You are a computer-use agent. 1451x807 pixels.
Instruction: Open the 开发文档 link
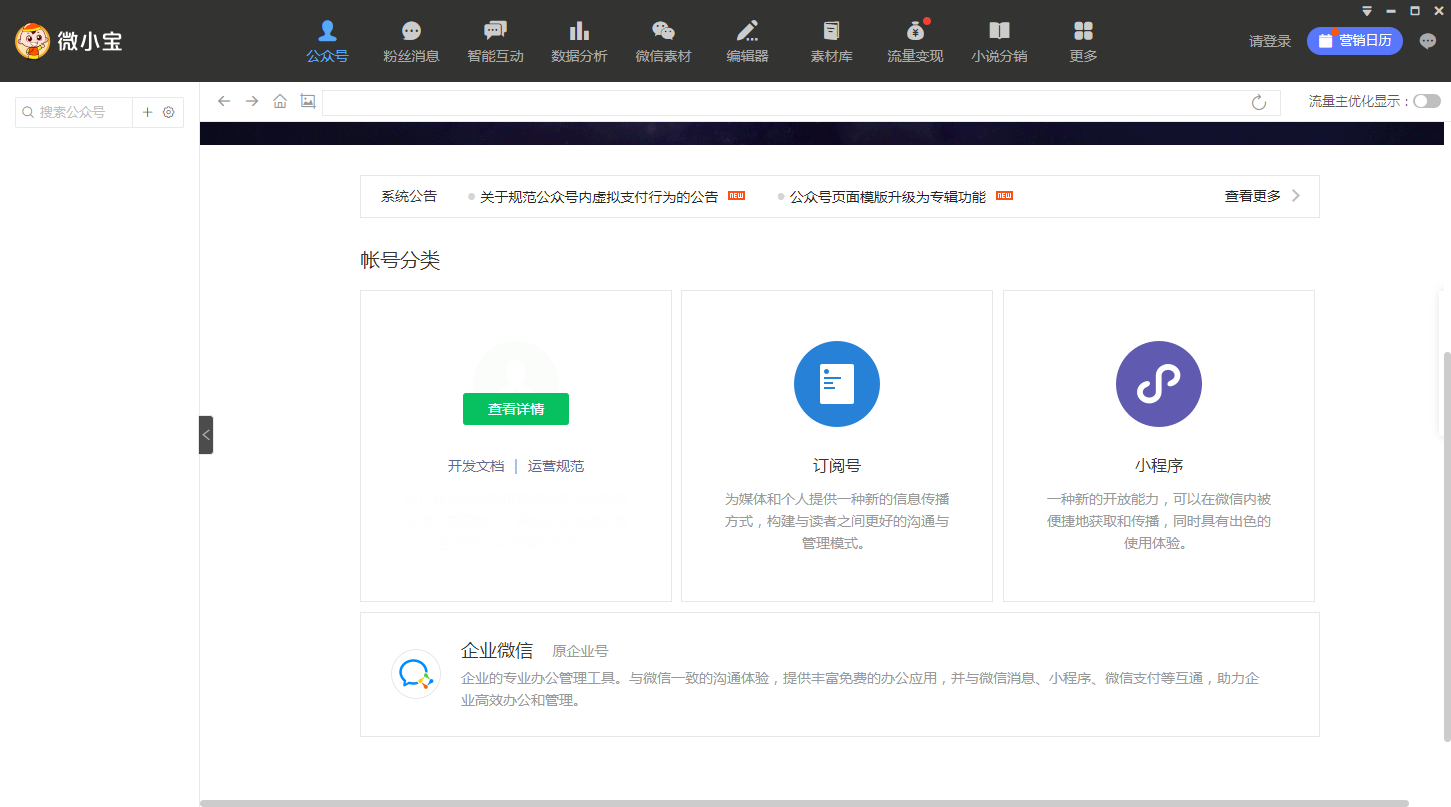476,466
